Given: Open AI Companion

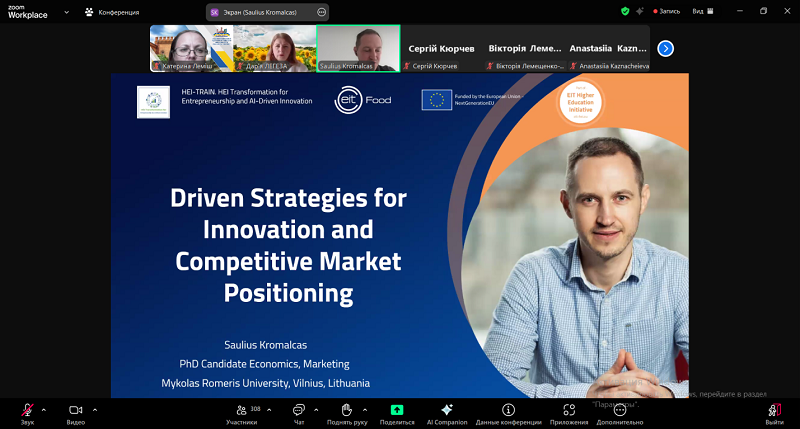Looking at the screenshot, I should coord(447,414).
